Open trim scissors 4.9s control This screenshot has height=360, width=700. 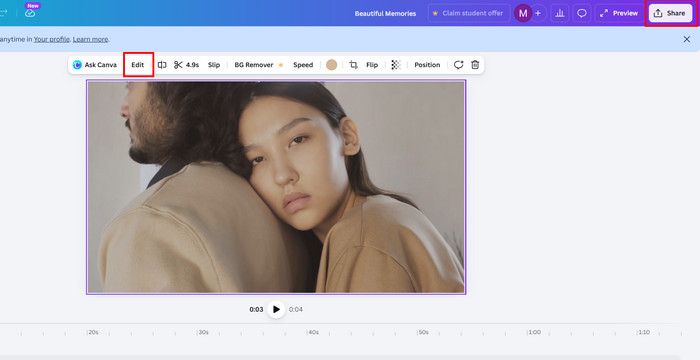[187, 65]
